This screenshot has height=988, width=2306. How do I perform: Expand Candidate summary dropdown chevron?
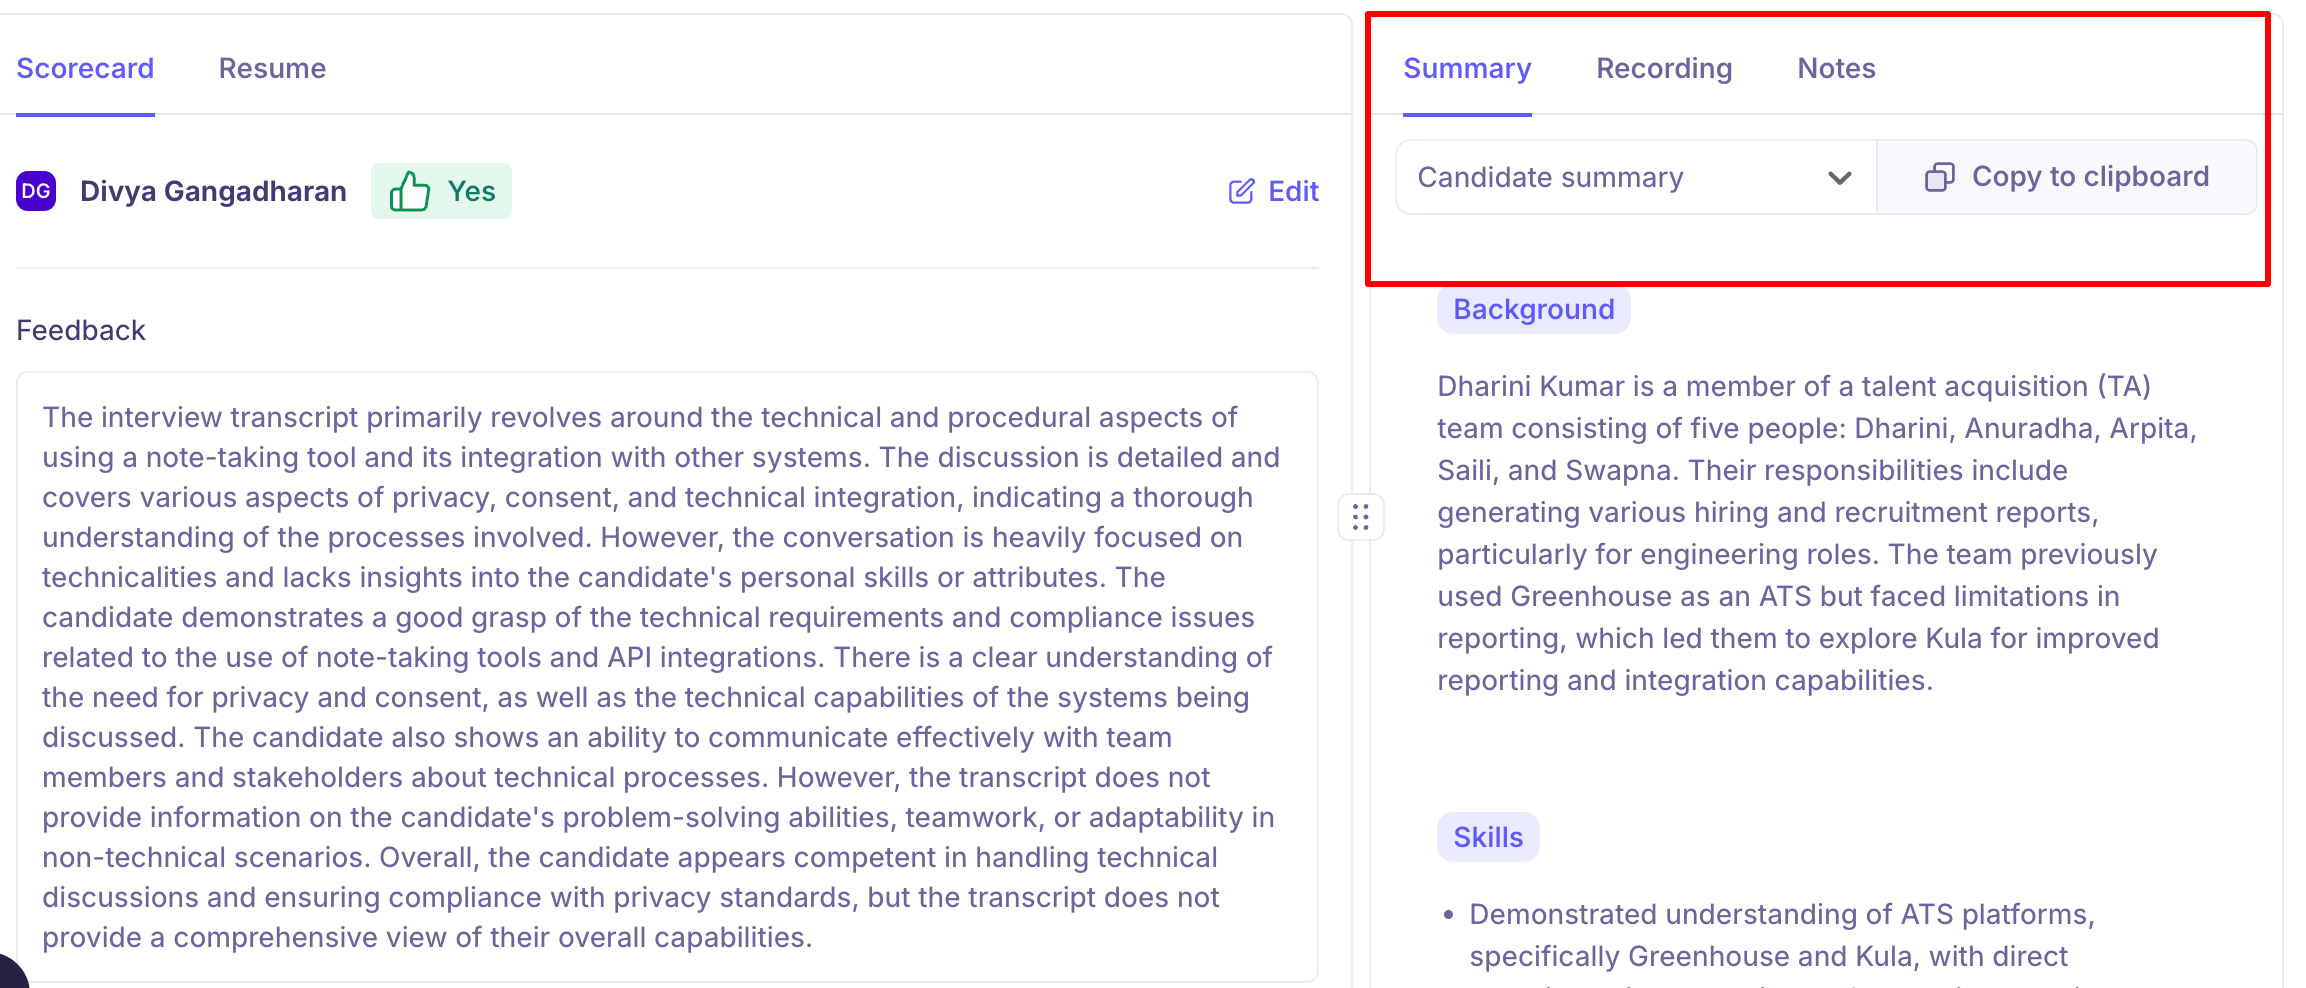pos(1839,178)
